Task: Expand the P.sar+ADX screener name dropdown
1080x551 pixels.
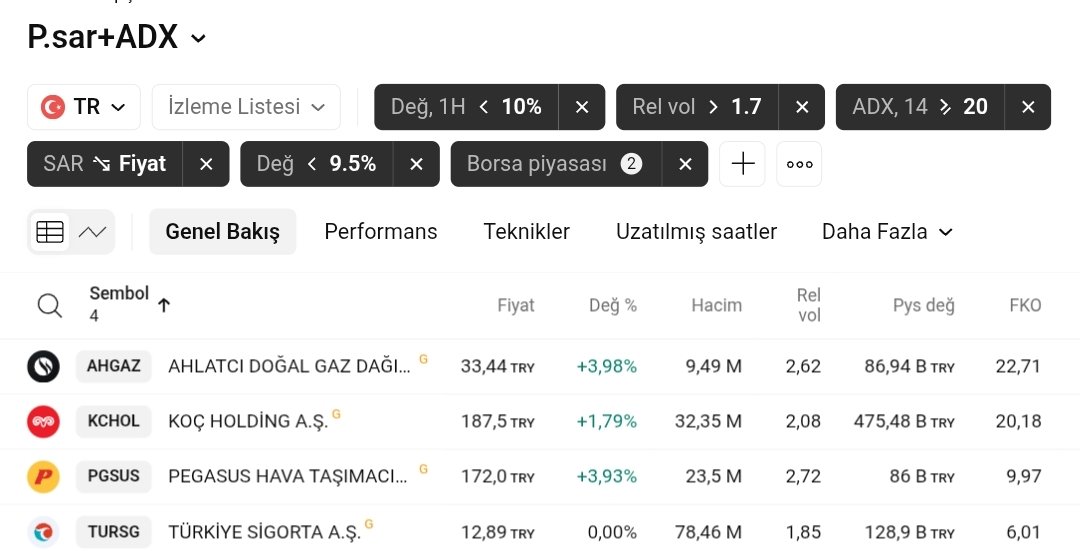Action: point(198,39)
